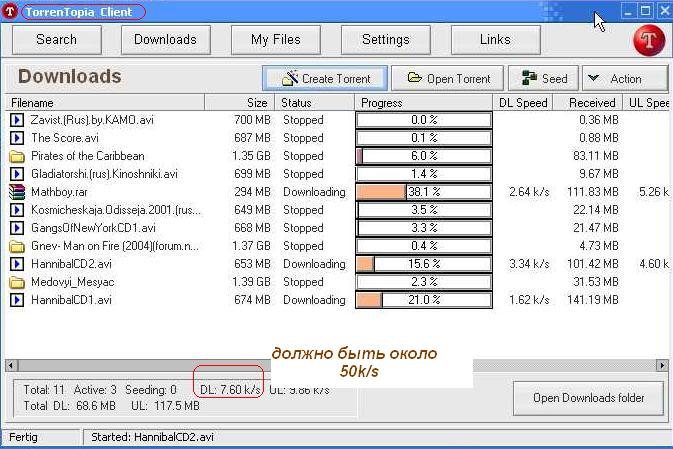Click video icon of HannibalCD1.avi
The image size is (673, 449).
(x=17, y=300)
